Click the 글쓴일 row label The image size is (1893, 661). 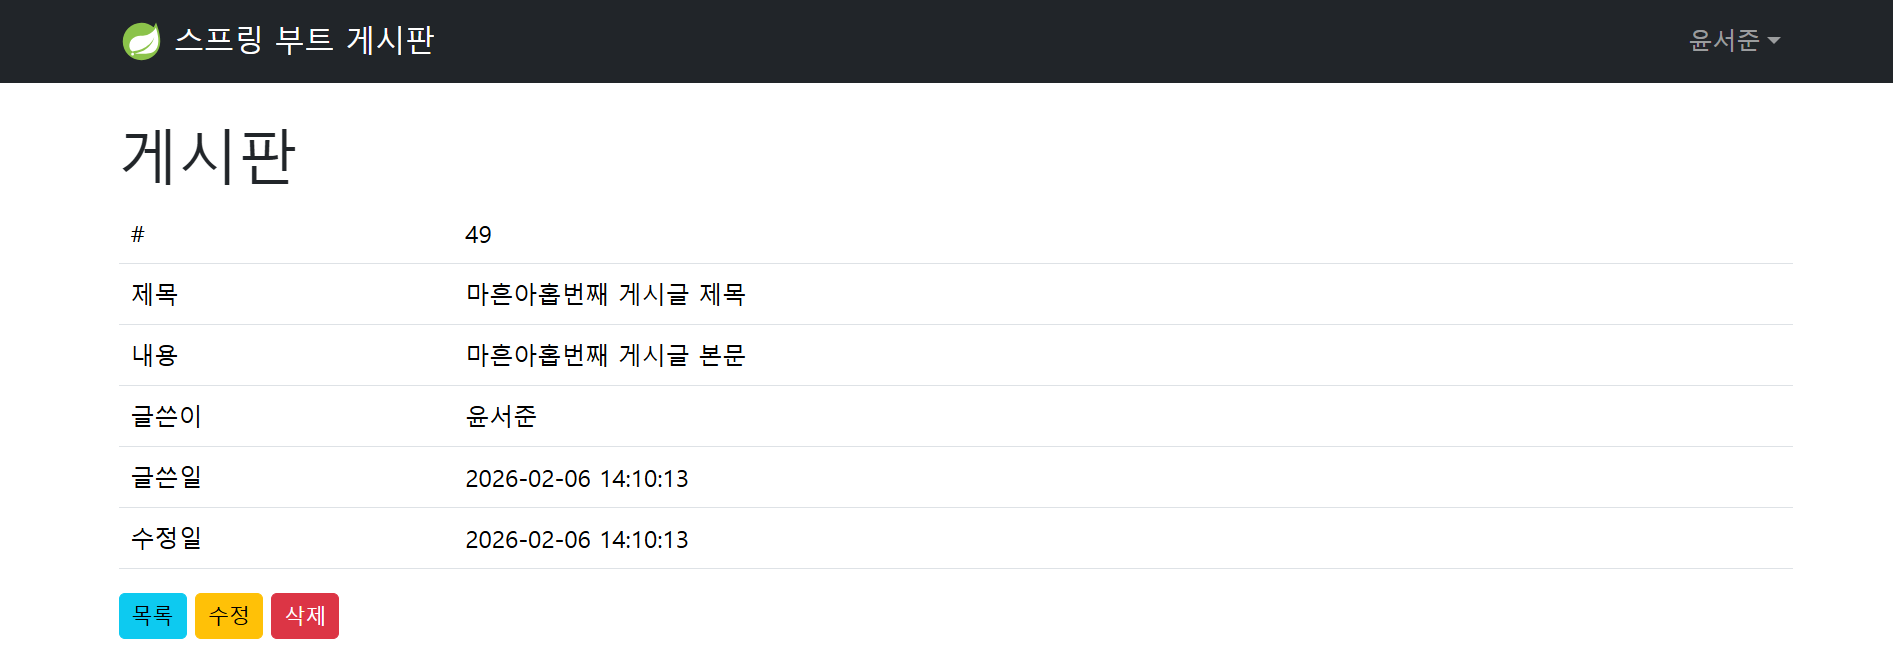click(167, 478)
